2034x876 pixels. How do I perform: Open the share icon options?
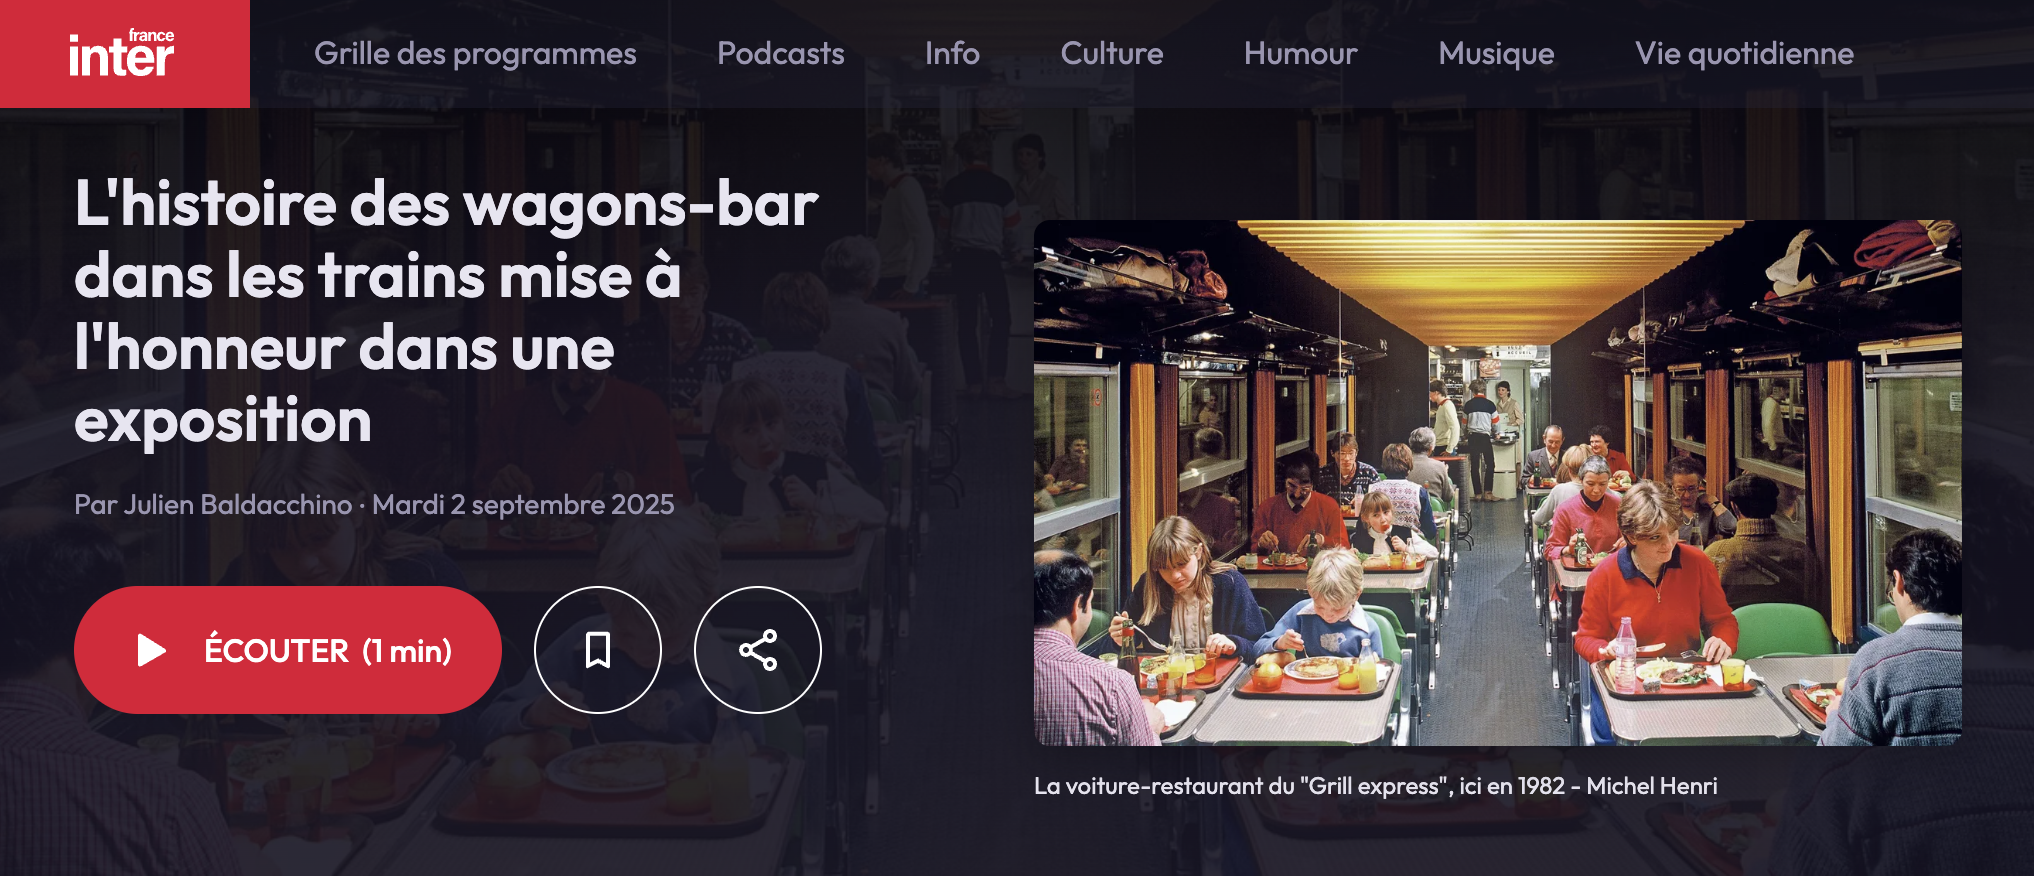click(x=758, y=650)
